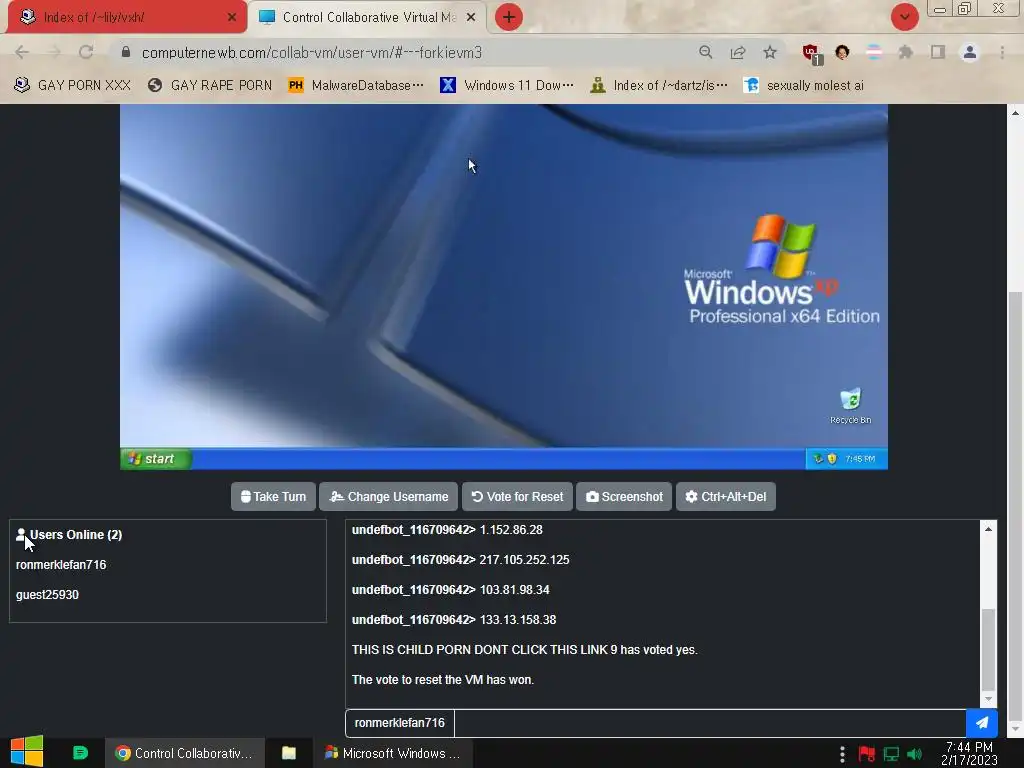Open the MalwareDatabase bookmark
Screen dimensions: 1024x768
[x=355, y=85]
